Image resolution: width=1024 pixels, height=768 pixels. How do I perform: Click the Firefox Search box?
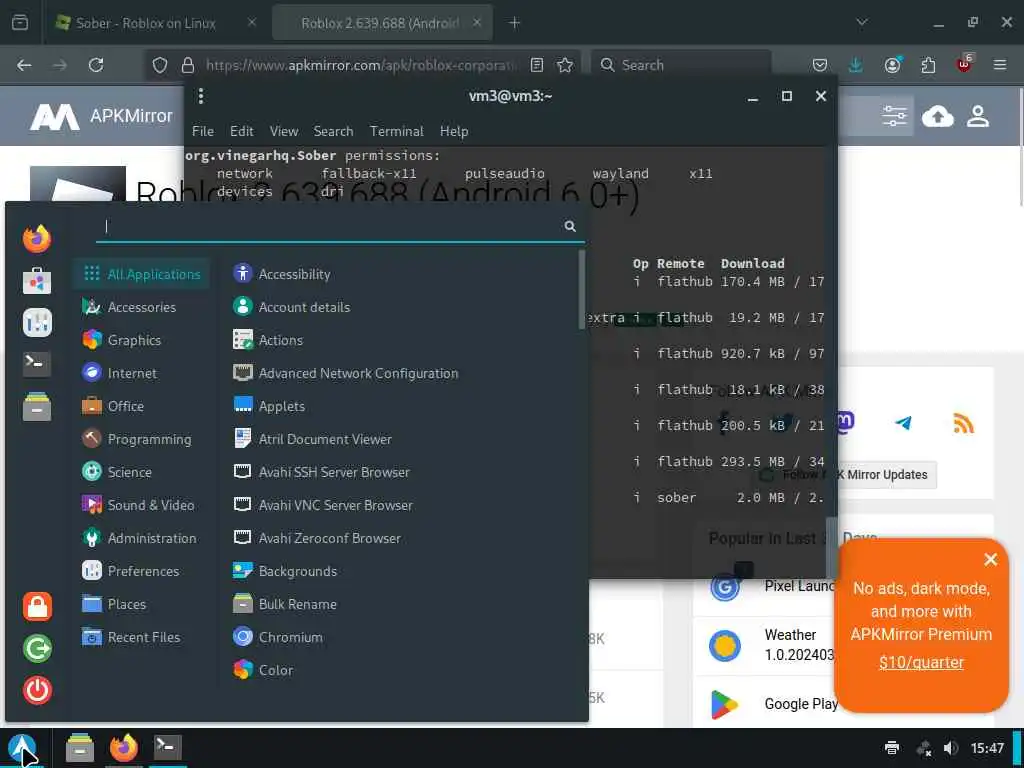(x=681, y=65)
